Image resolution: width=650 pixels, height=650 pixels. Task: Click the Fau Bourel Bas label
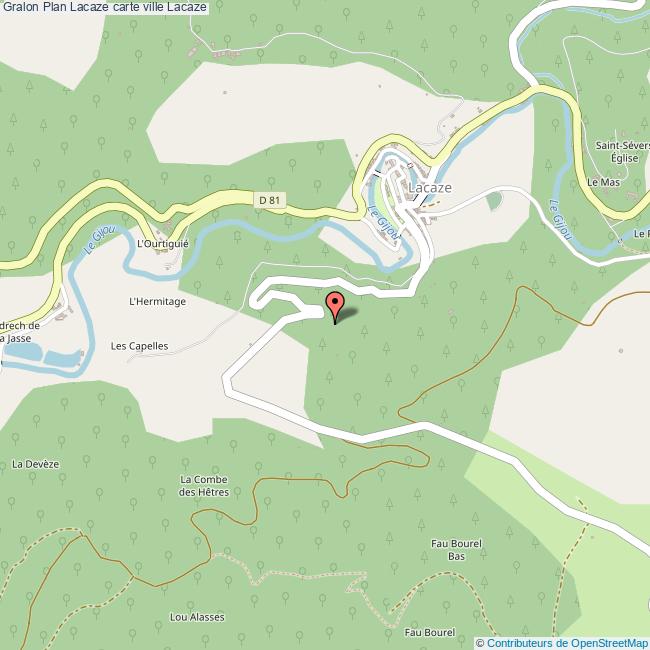pos(456,550)
